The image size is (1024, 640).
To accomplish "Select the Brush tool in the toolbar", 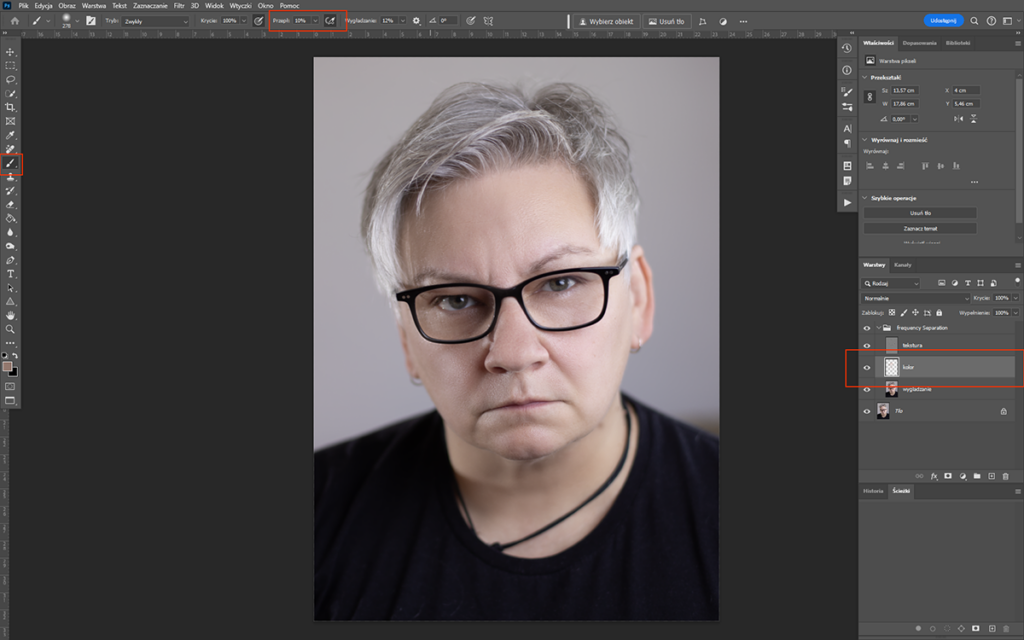I will [x=11, y=163].
